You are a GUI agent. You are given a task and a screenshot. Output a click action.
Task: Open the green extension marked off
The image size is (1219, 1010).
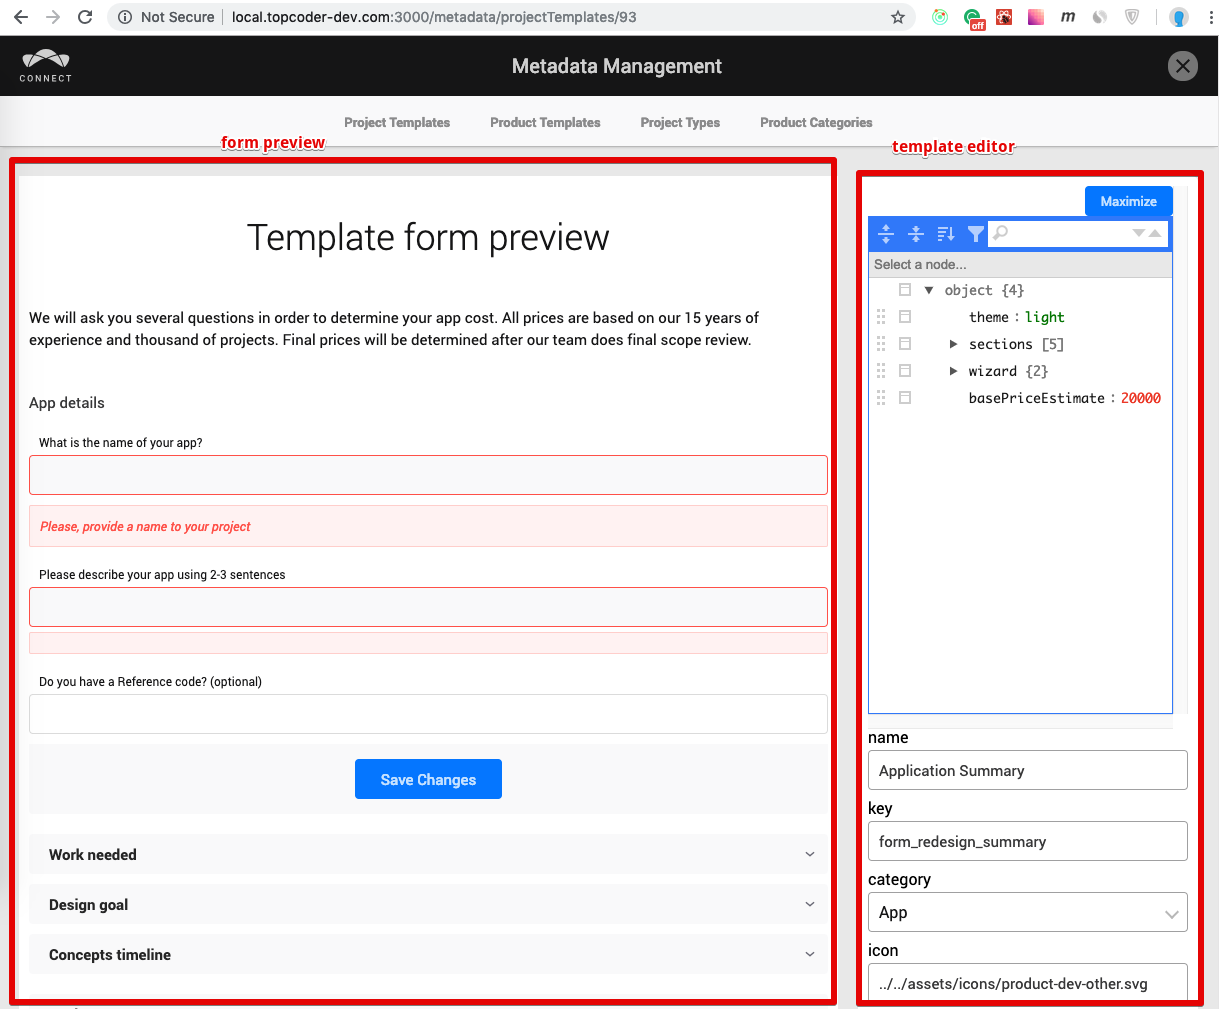pyautogui.click(x=973, y=18)
